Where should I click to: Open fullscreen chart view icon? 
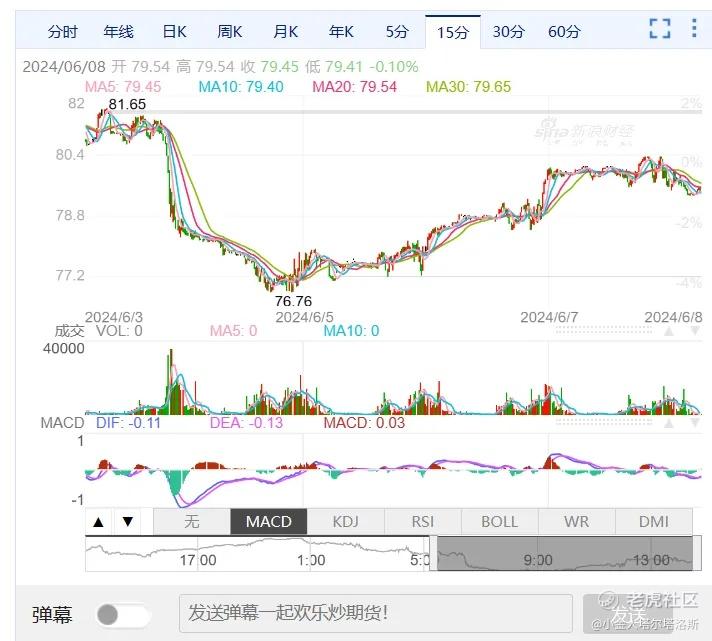click(x=659, y=29)
